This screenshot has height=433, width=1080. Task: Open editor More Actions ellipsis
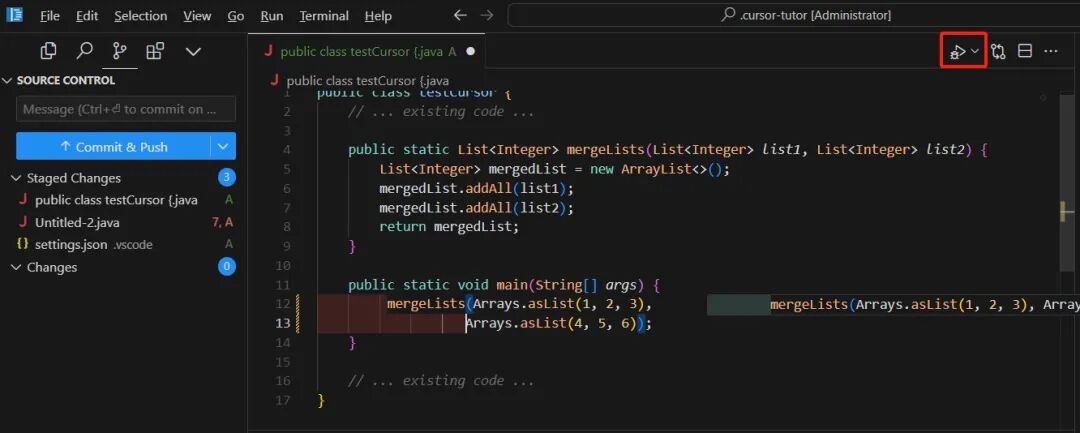tap(1050, 51)
